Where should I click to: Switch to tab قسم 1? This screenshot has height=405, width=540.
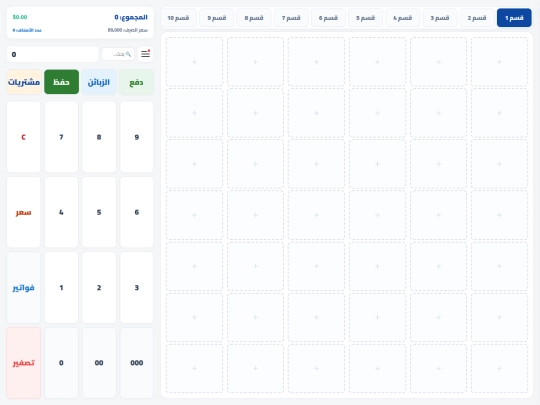click(x=514, y=18)
